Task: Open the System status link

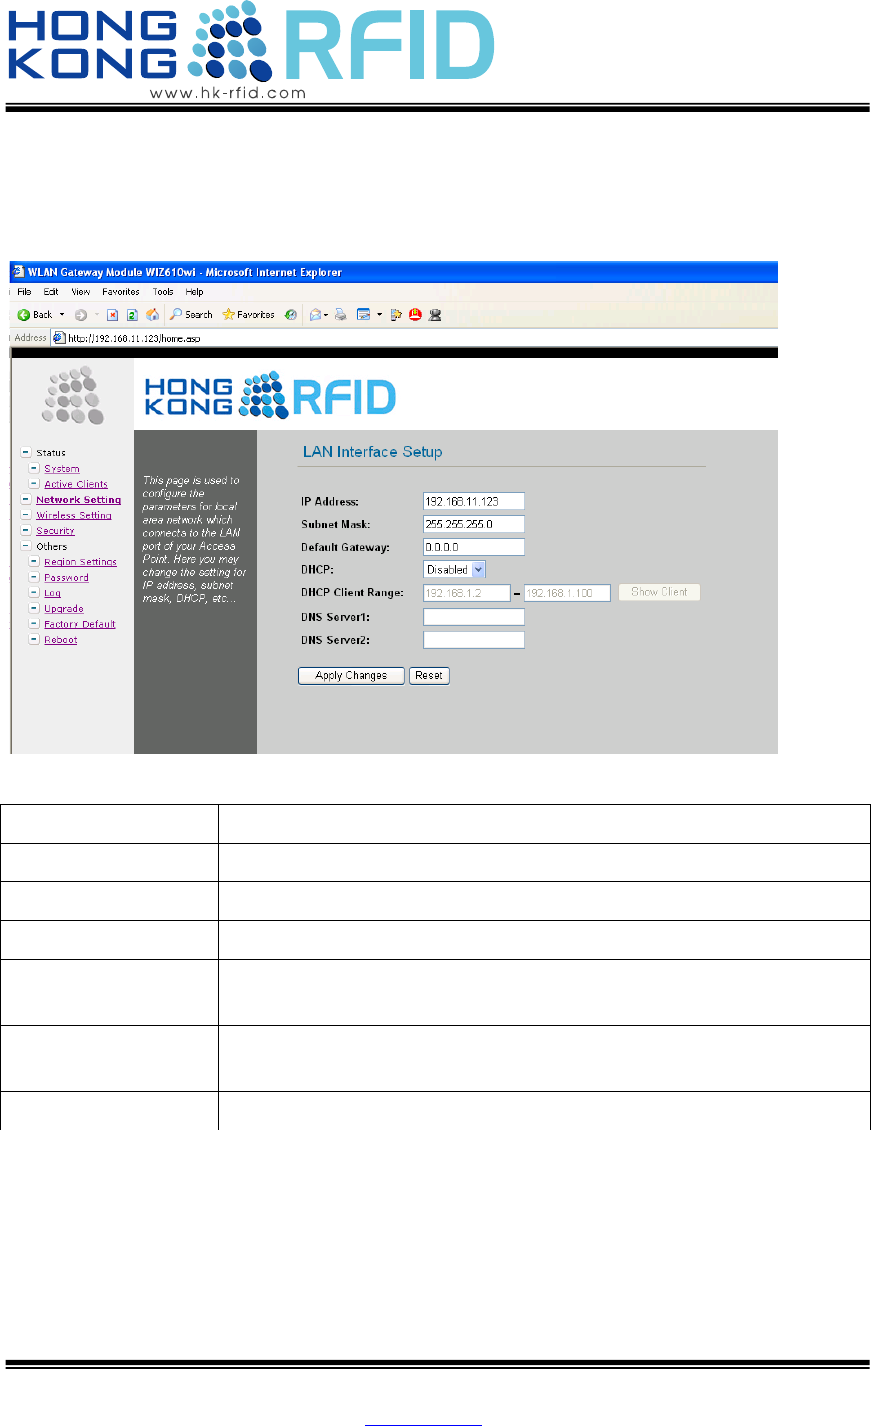Action: tap(62, 469)
